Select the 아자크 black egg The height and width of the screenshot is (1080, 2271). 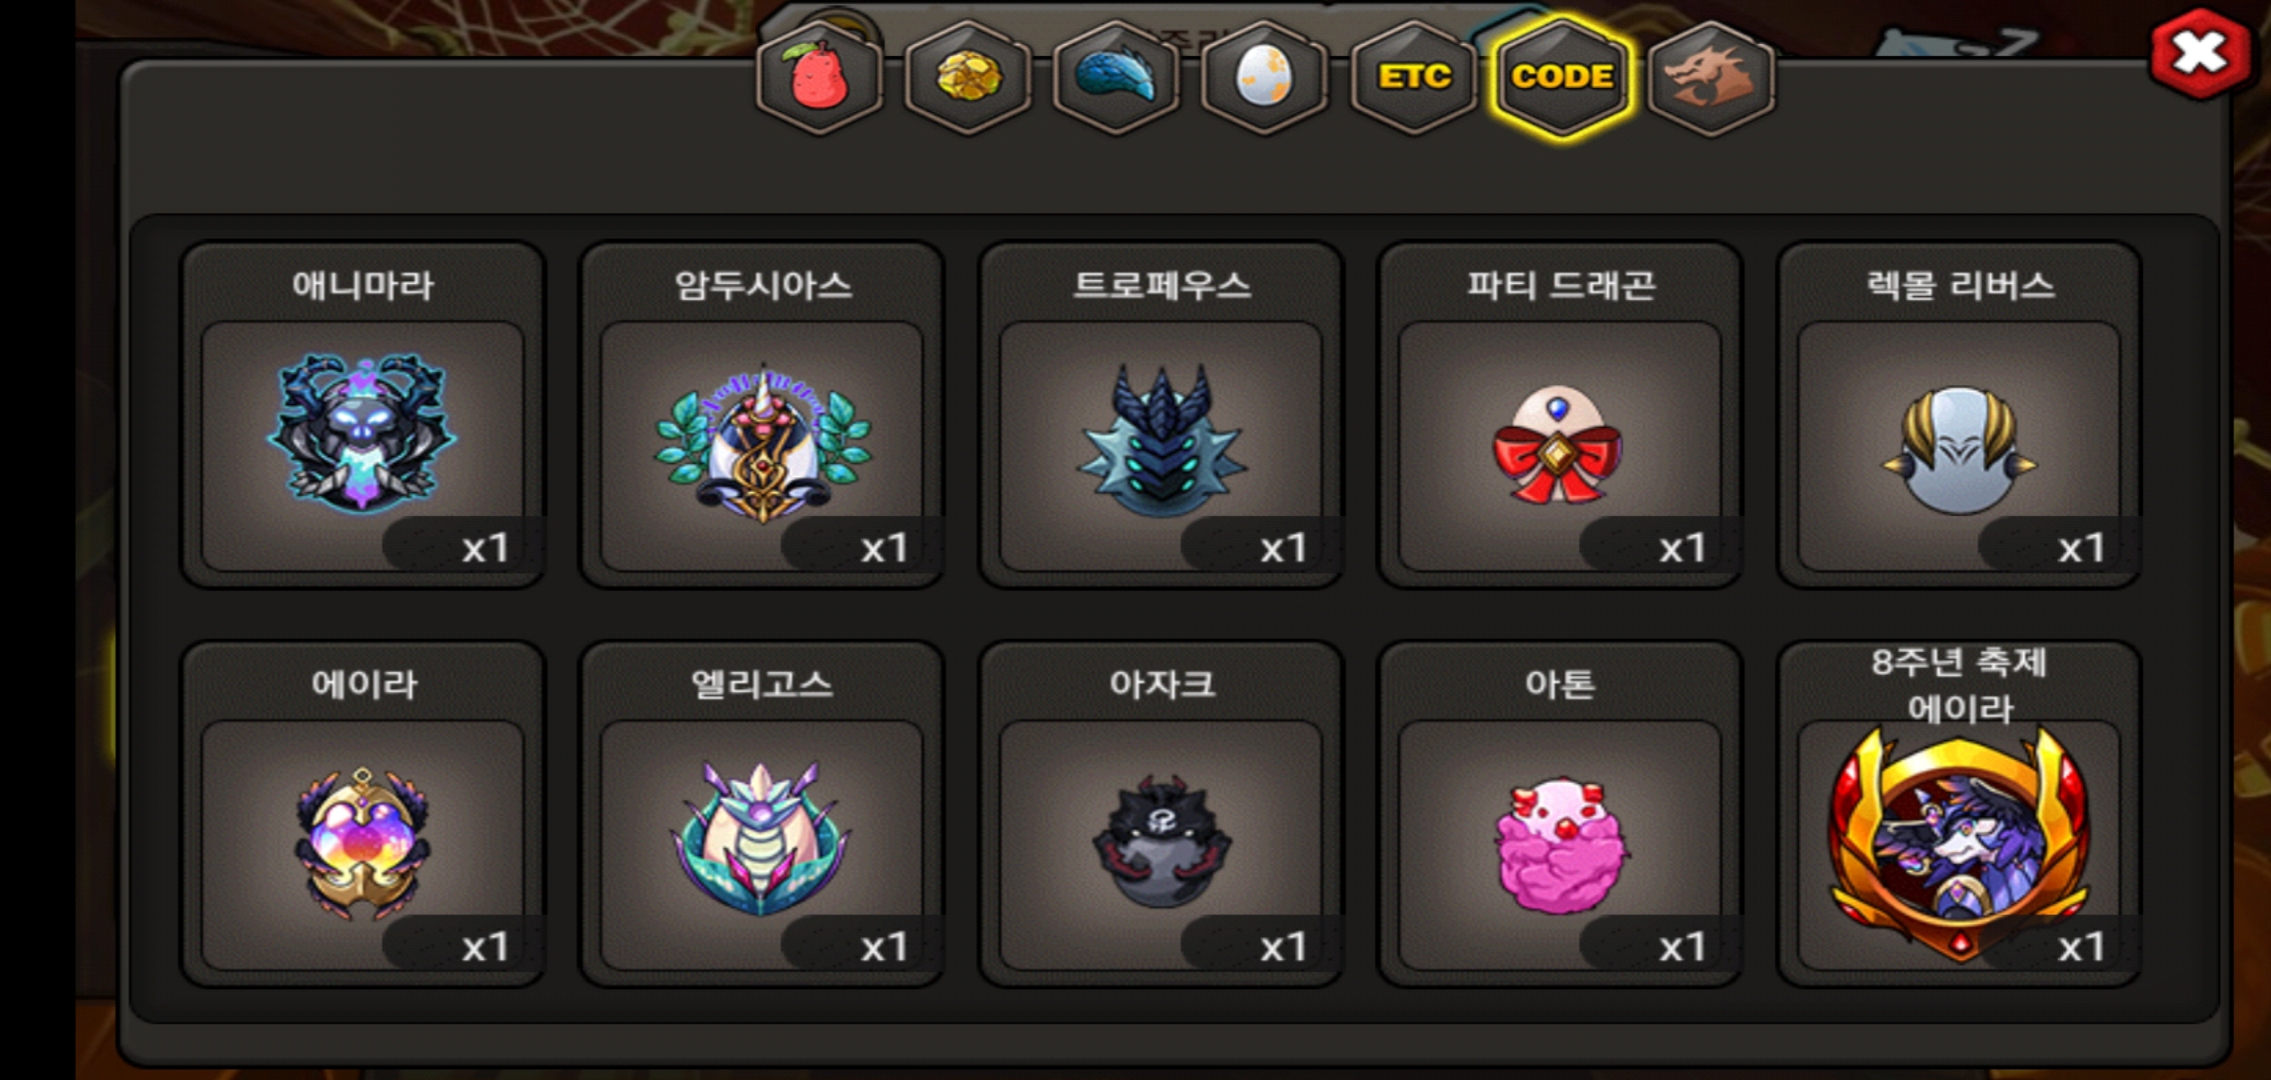pos(1160,845)
